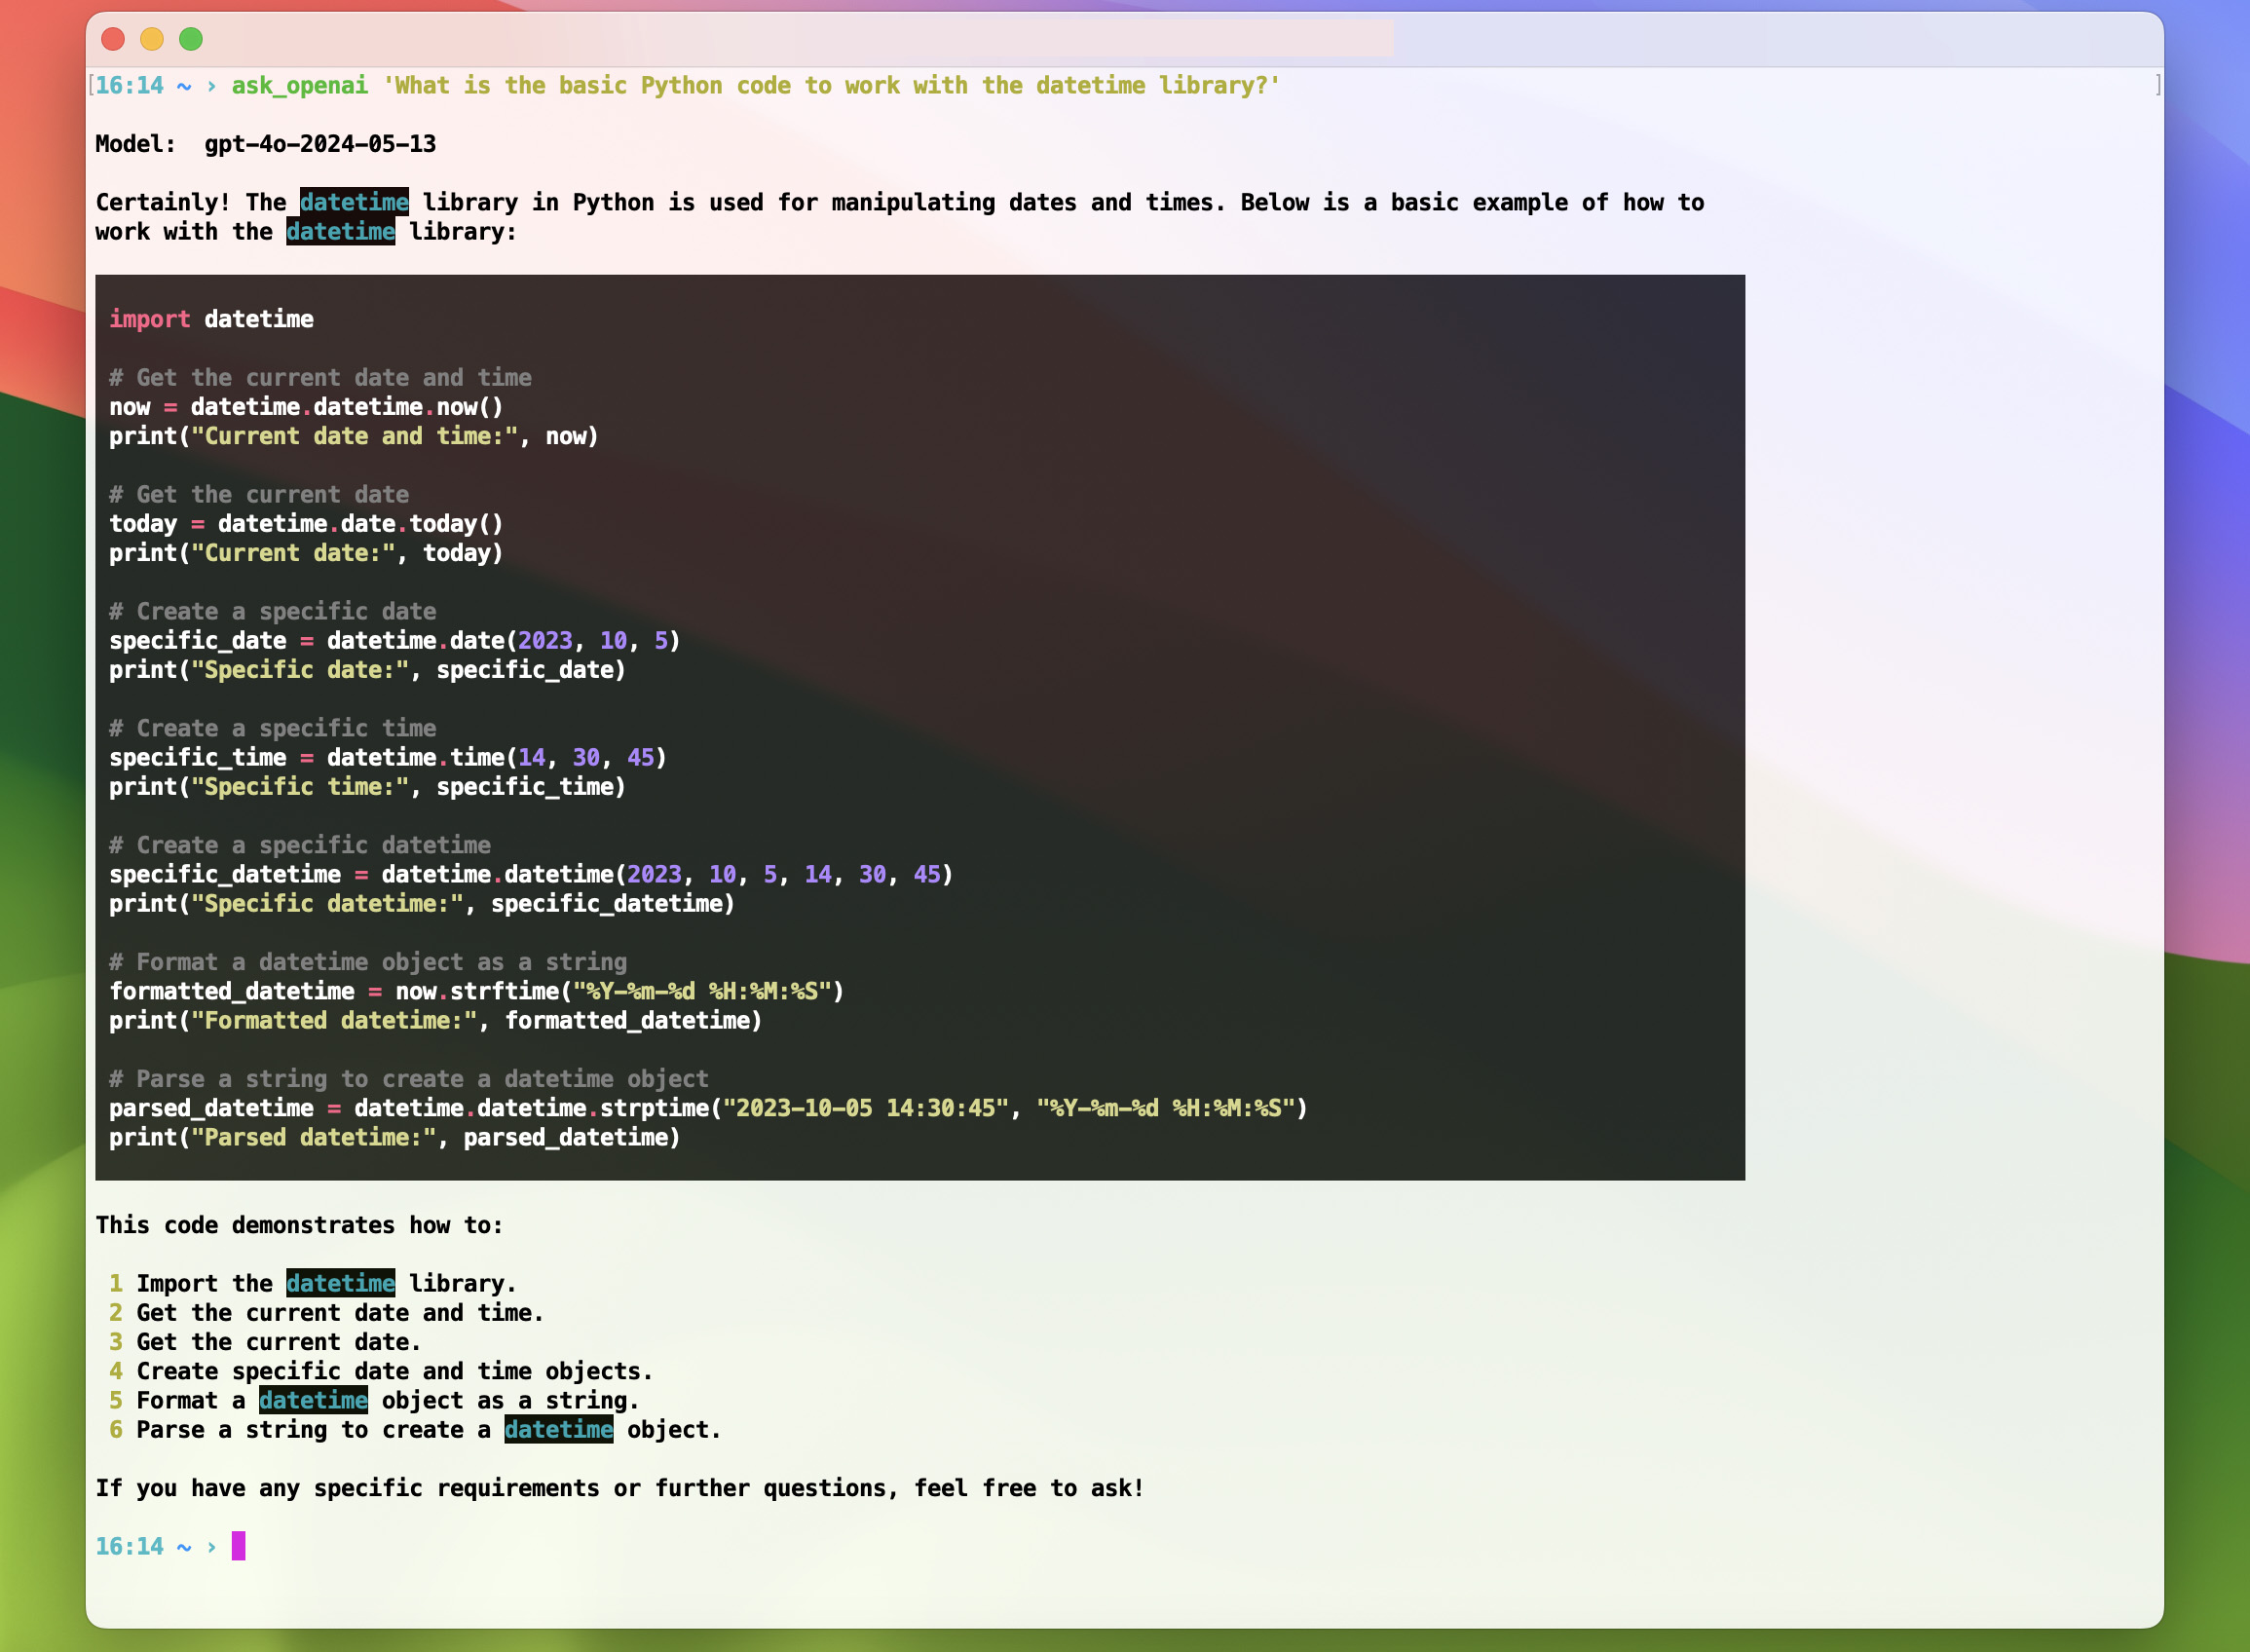Click 'specific_time = datetime.time(14, 30, 45)' line

tap(388, 757)
